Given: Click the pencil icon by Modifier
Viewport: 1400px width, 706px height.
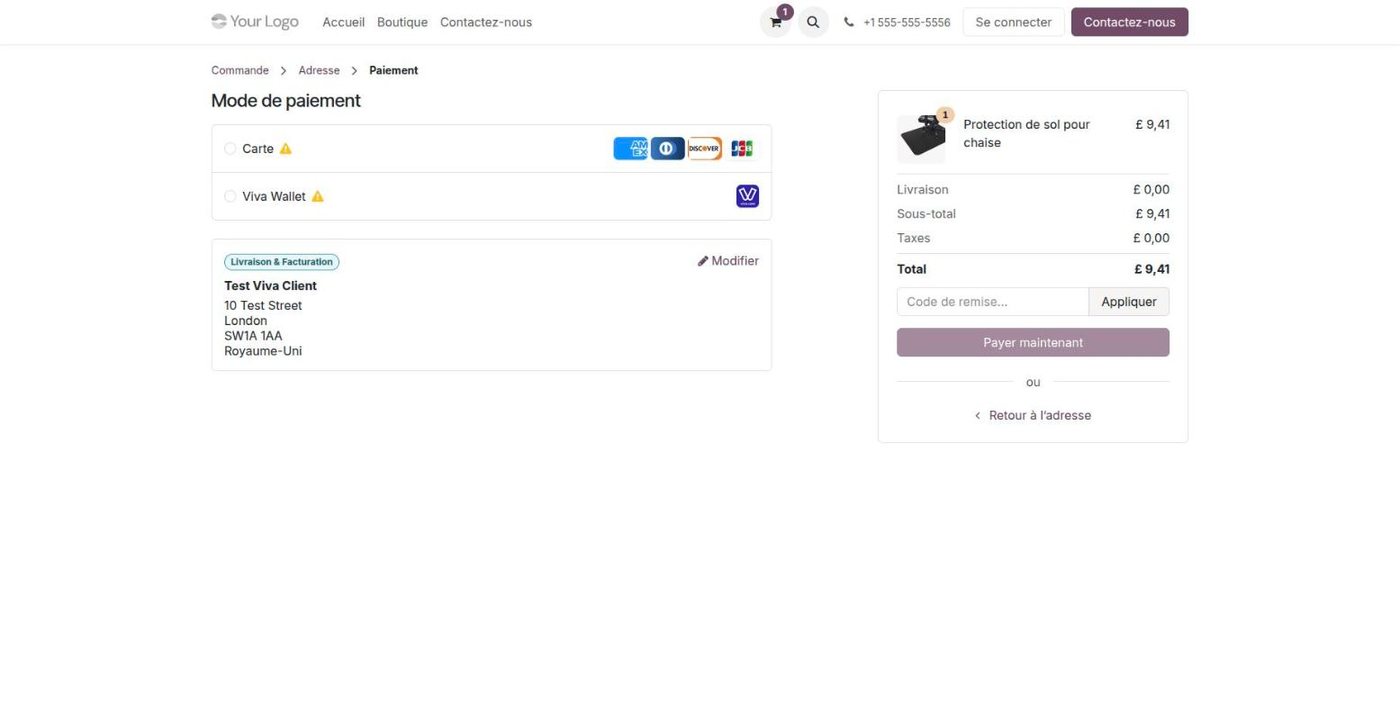Looking at the screenshot, I should (x=703, y=261).
